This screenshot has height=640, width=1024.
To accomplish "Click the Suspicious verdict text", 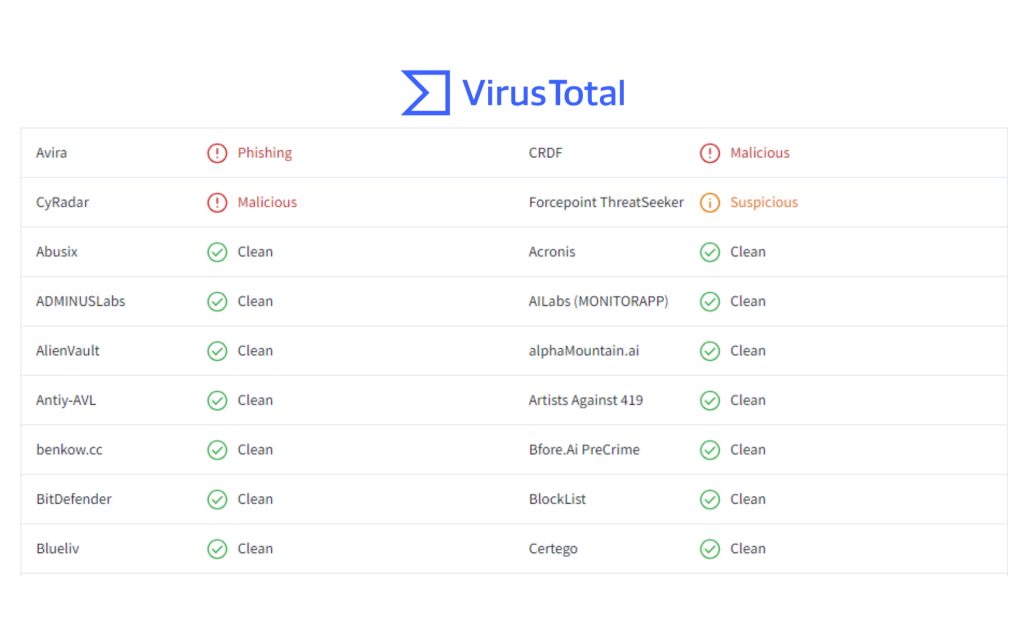I will [764, 202].
